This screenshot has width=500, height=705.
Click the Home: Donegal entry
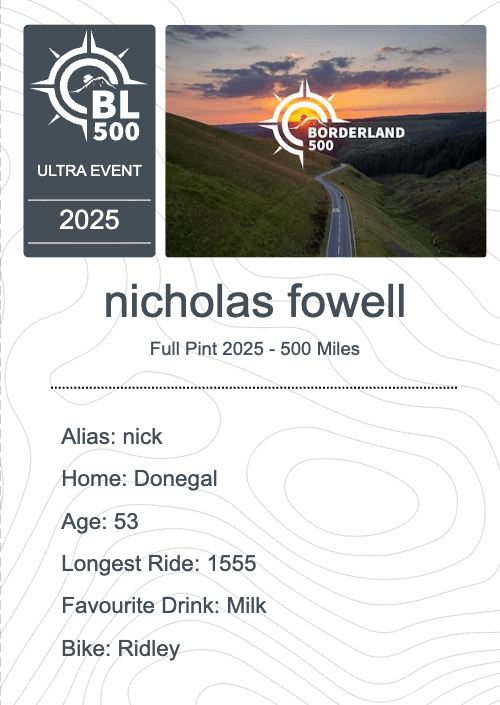click(x=139, y=478)
